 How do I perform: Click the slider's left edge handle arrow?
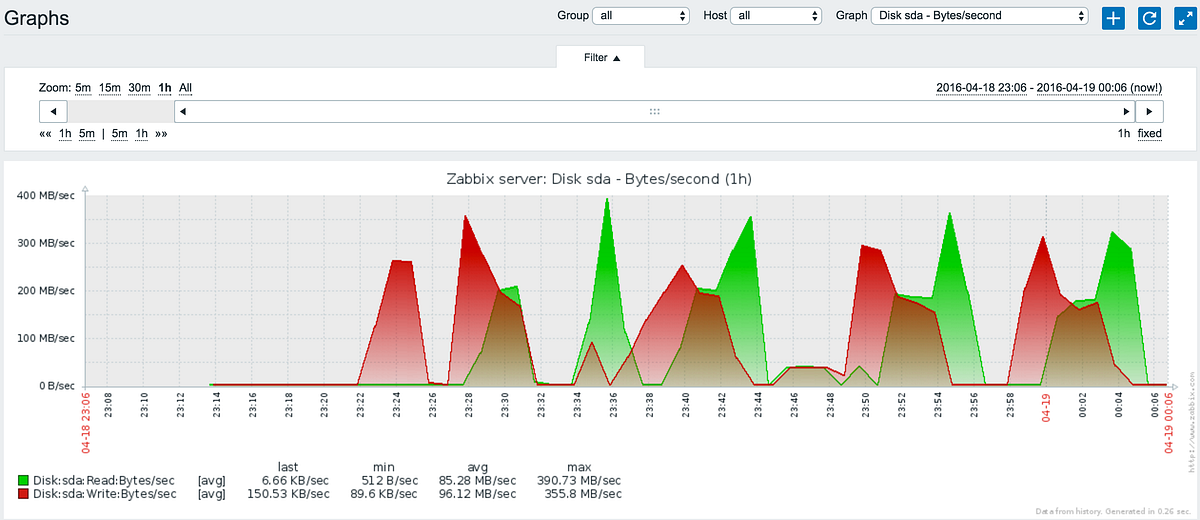(x=182, y=111)
